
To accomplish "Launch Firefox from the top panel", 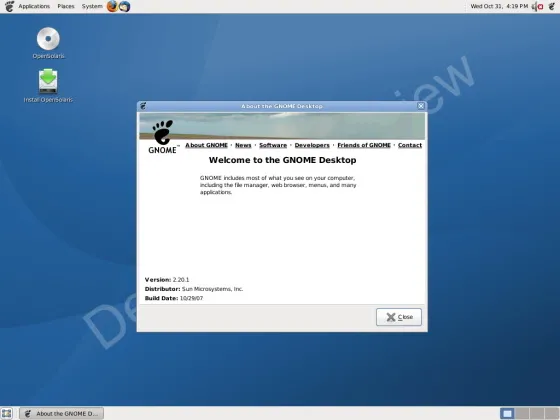I will (x=112, y=6).
